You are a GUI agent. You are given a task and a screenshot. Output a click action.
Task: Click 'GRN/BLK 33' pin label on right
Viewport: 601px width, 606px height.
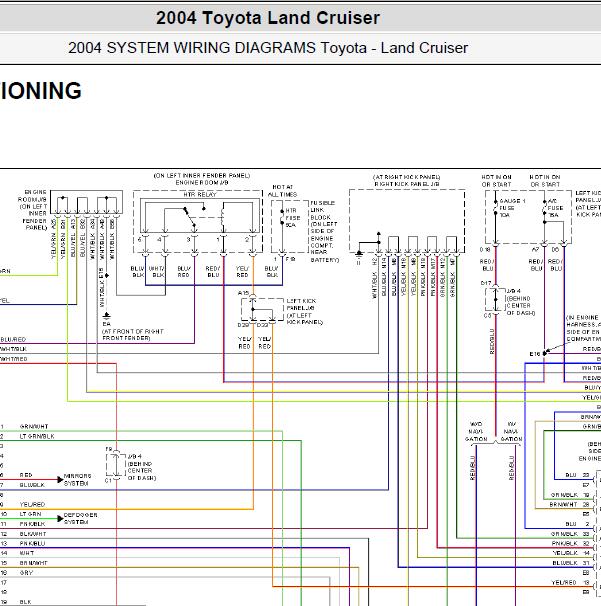point(570,534)
